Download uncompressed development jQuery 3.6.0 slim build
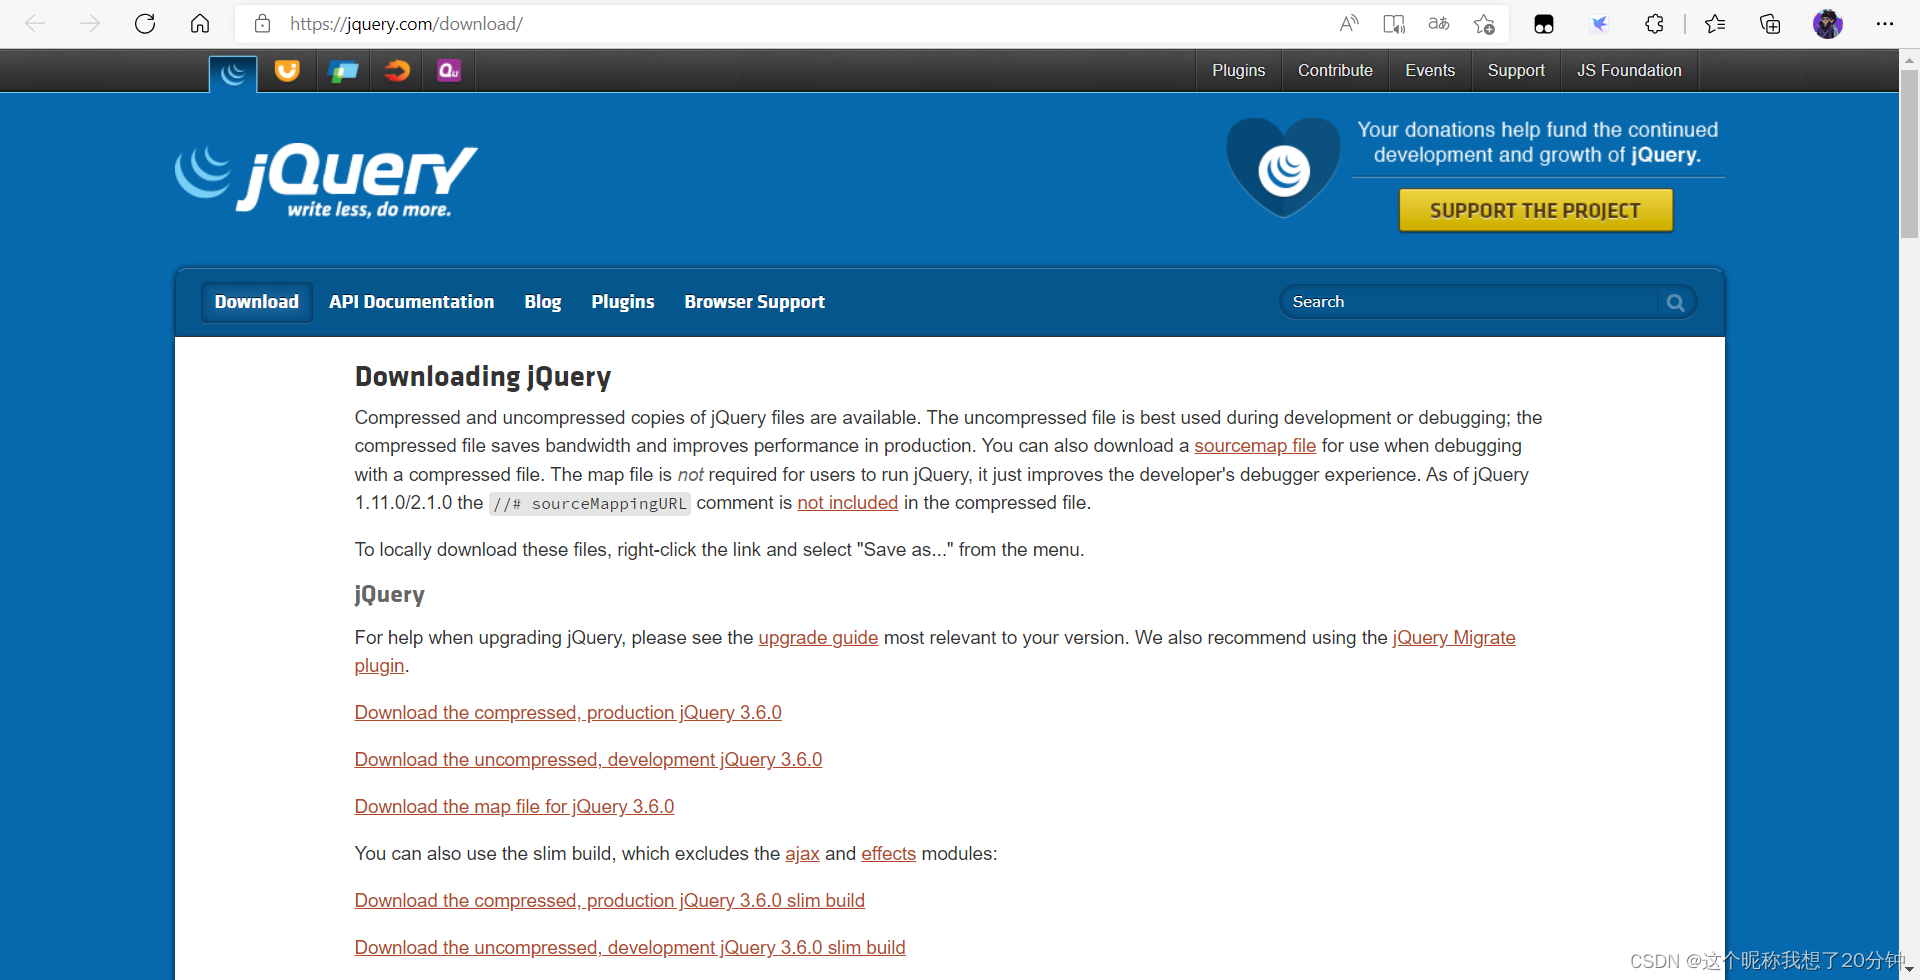Image resolution: width=1920 pixels, height=980 pixels. click(x=630, y=948)
